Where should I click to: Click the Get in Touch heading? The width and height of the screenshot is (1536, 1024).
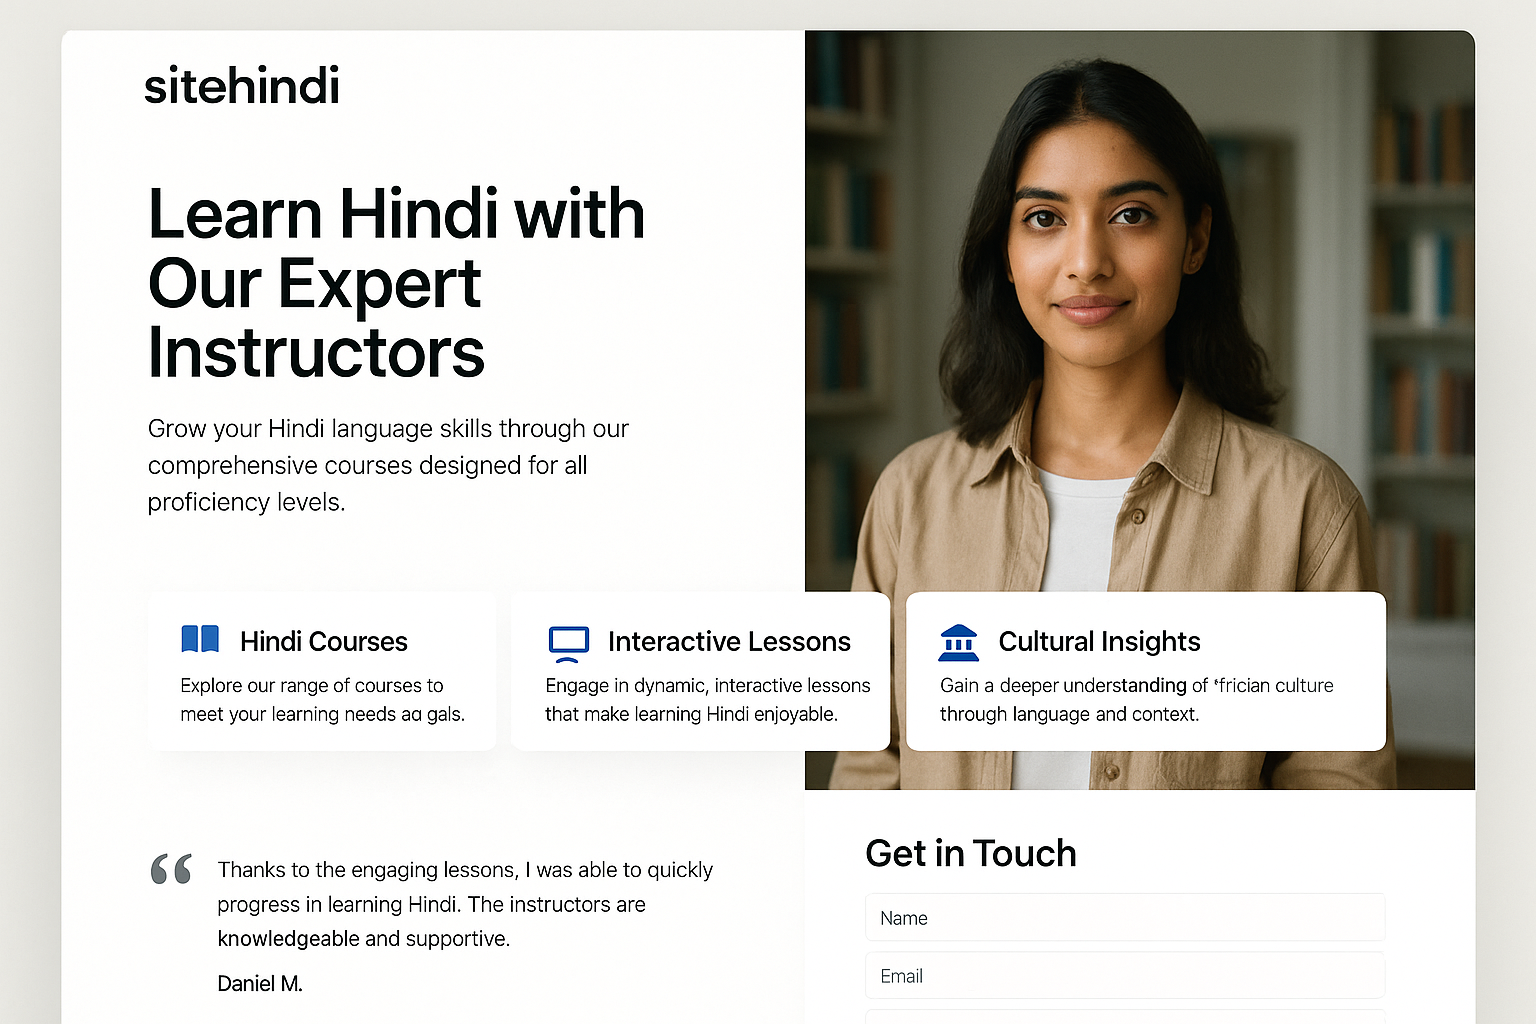[x=971, y=853]
